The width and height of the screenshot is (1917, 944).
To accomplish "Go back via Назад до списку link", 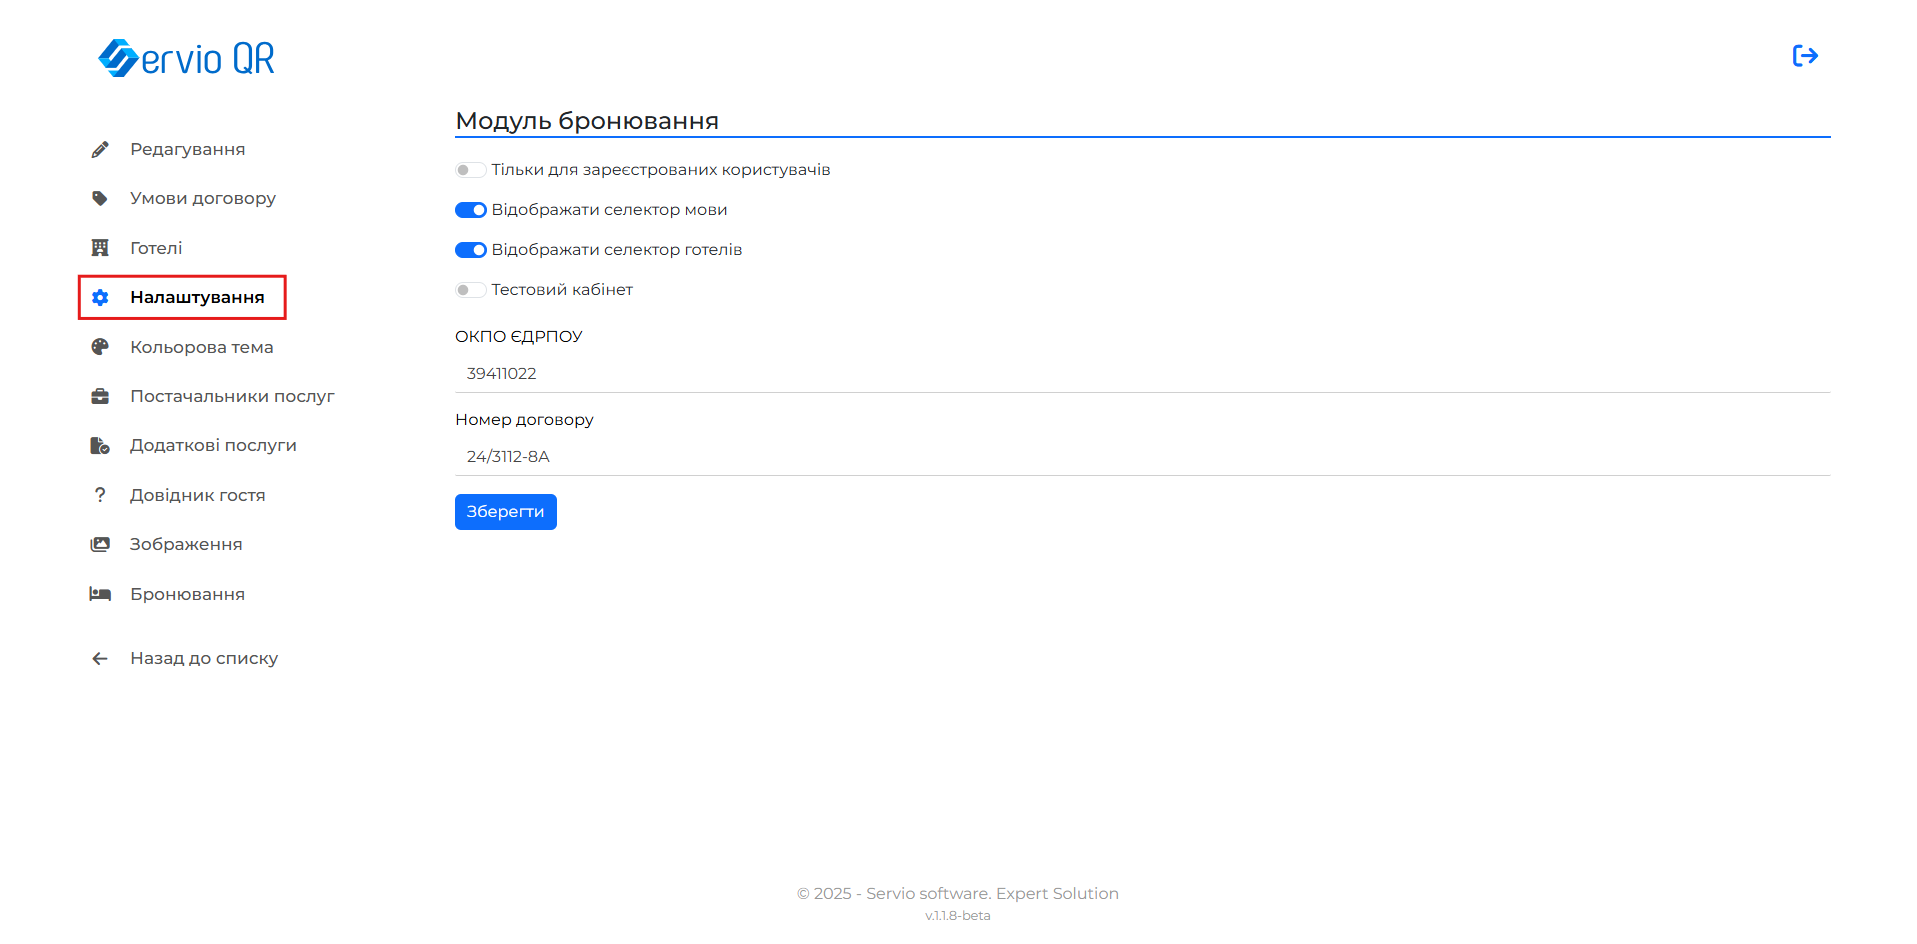I will pyautogui.click(x=204, y=659).
